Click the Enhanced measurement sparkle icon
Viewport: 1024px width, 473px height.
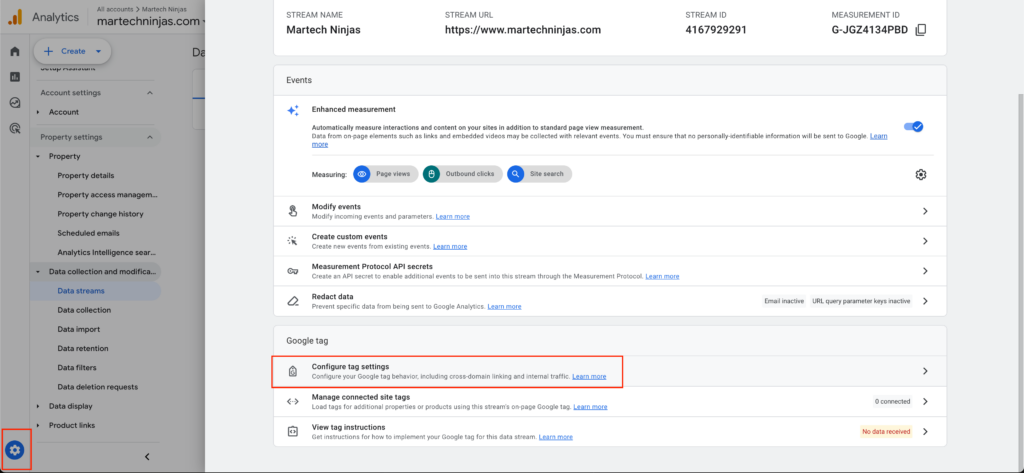[293, 110]
